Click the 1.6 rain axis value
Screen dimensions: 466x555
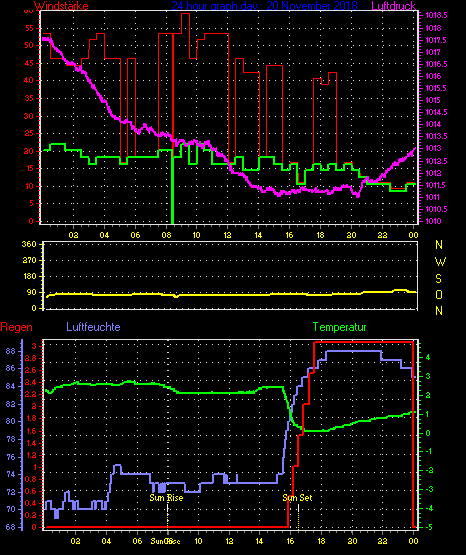(x=31, y=431)
